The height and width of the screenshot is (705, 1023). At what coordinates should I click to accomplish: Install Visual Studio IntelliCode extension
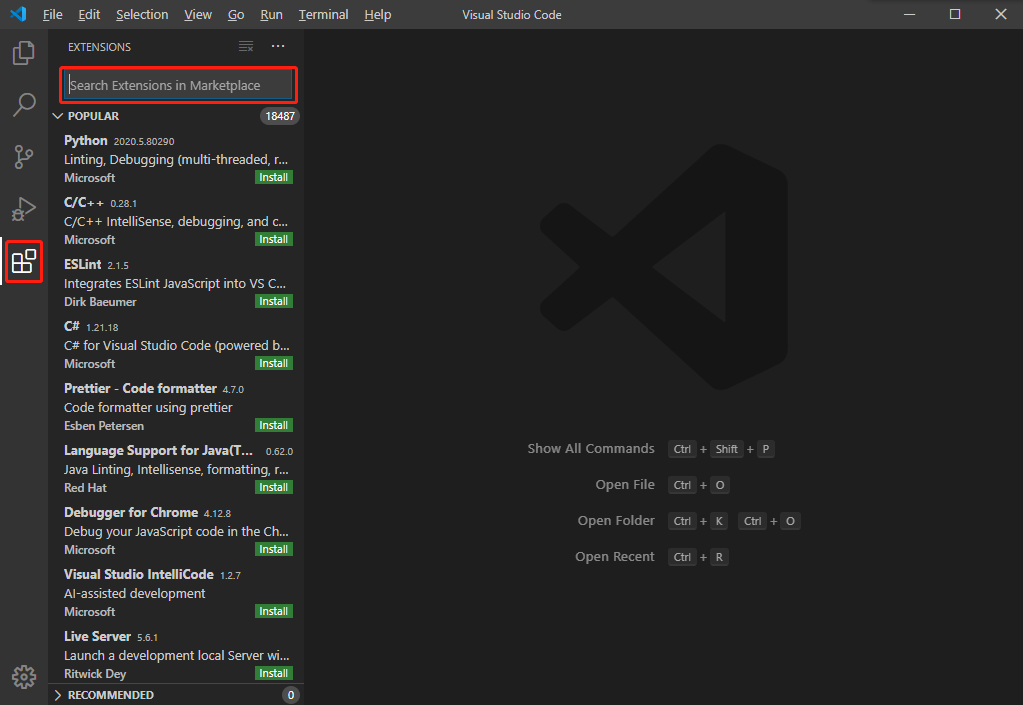274,611
